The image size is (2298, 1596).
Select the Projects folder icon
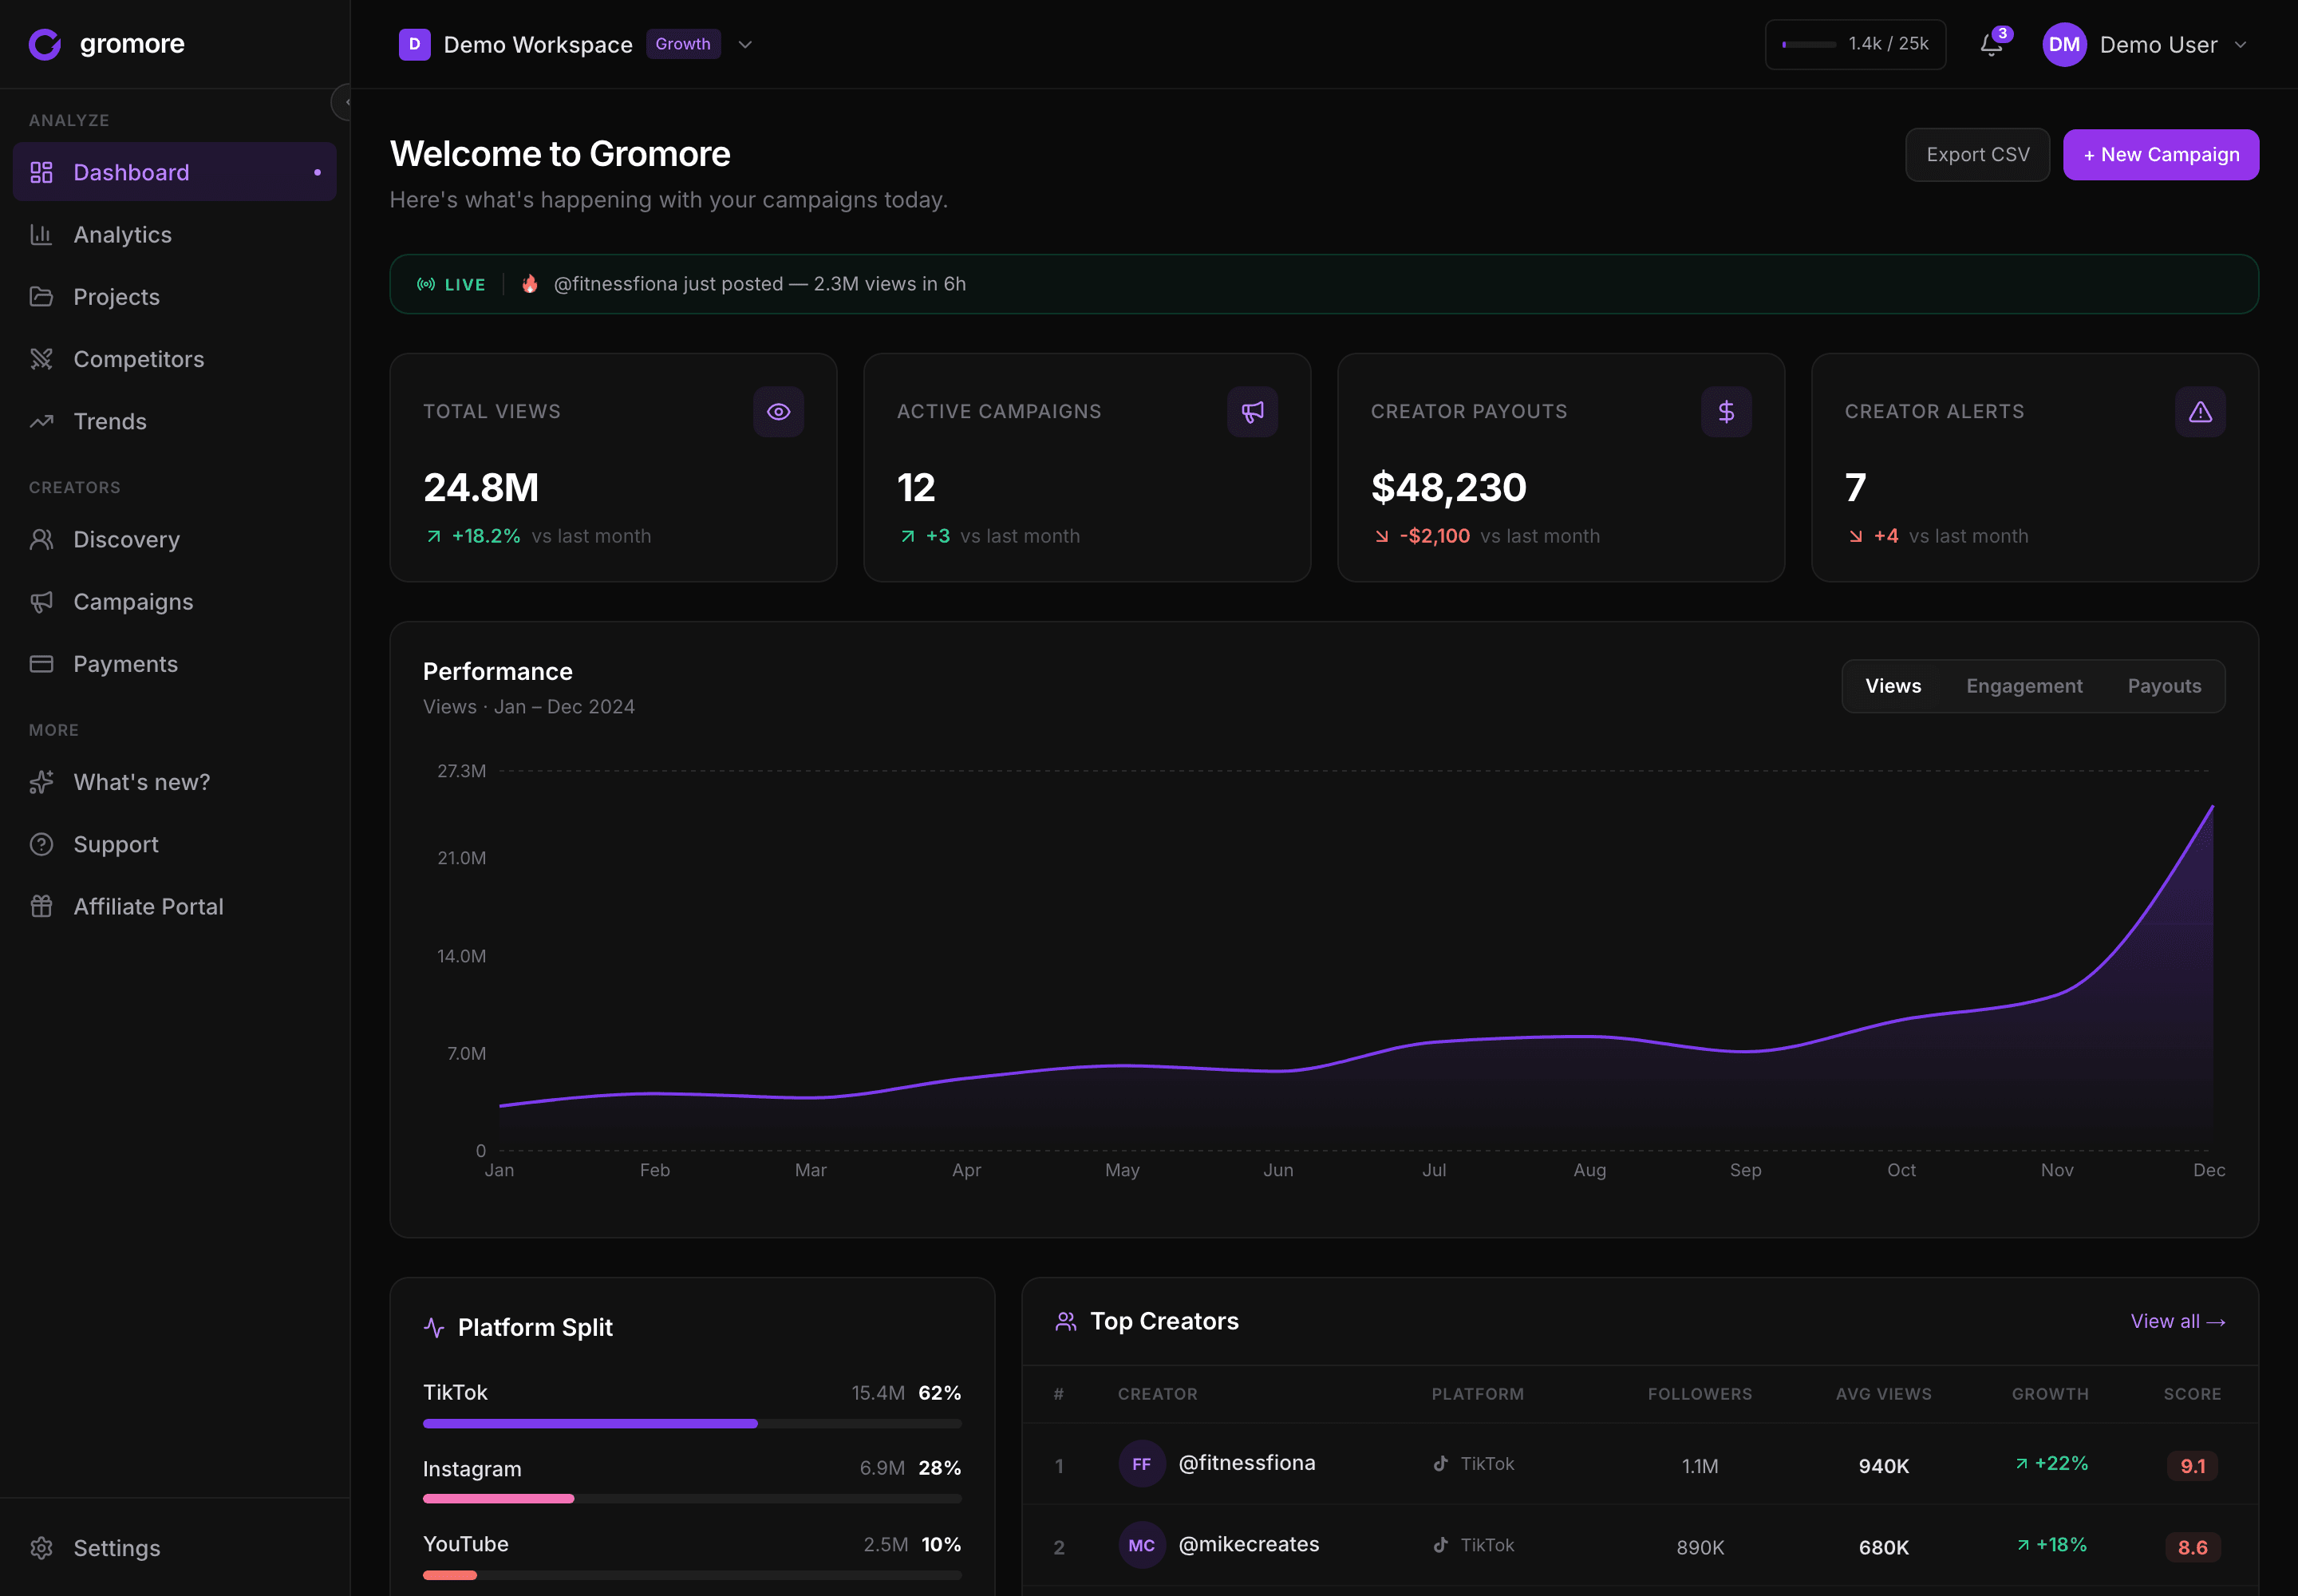[41, 297]
